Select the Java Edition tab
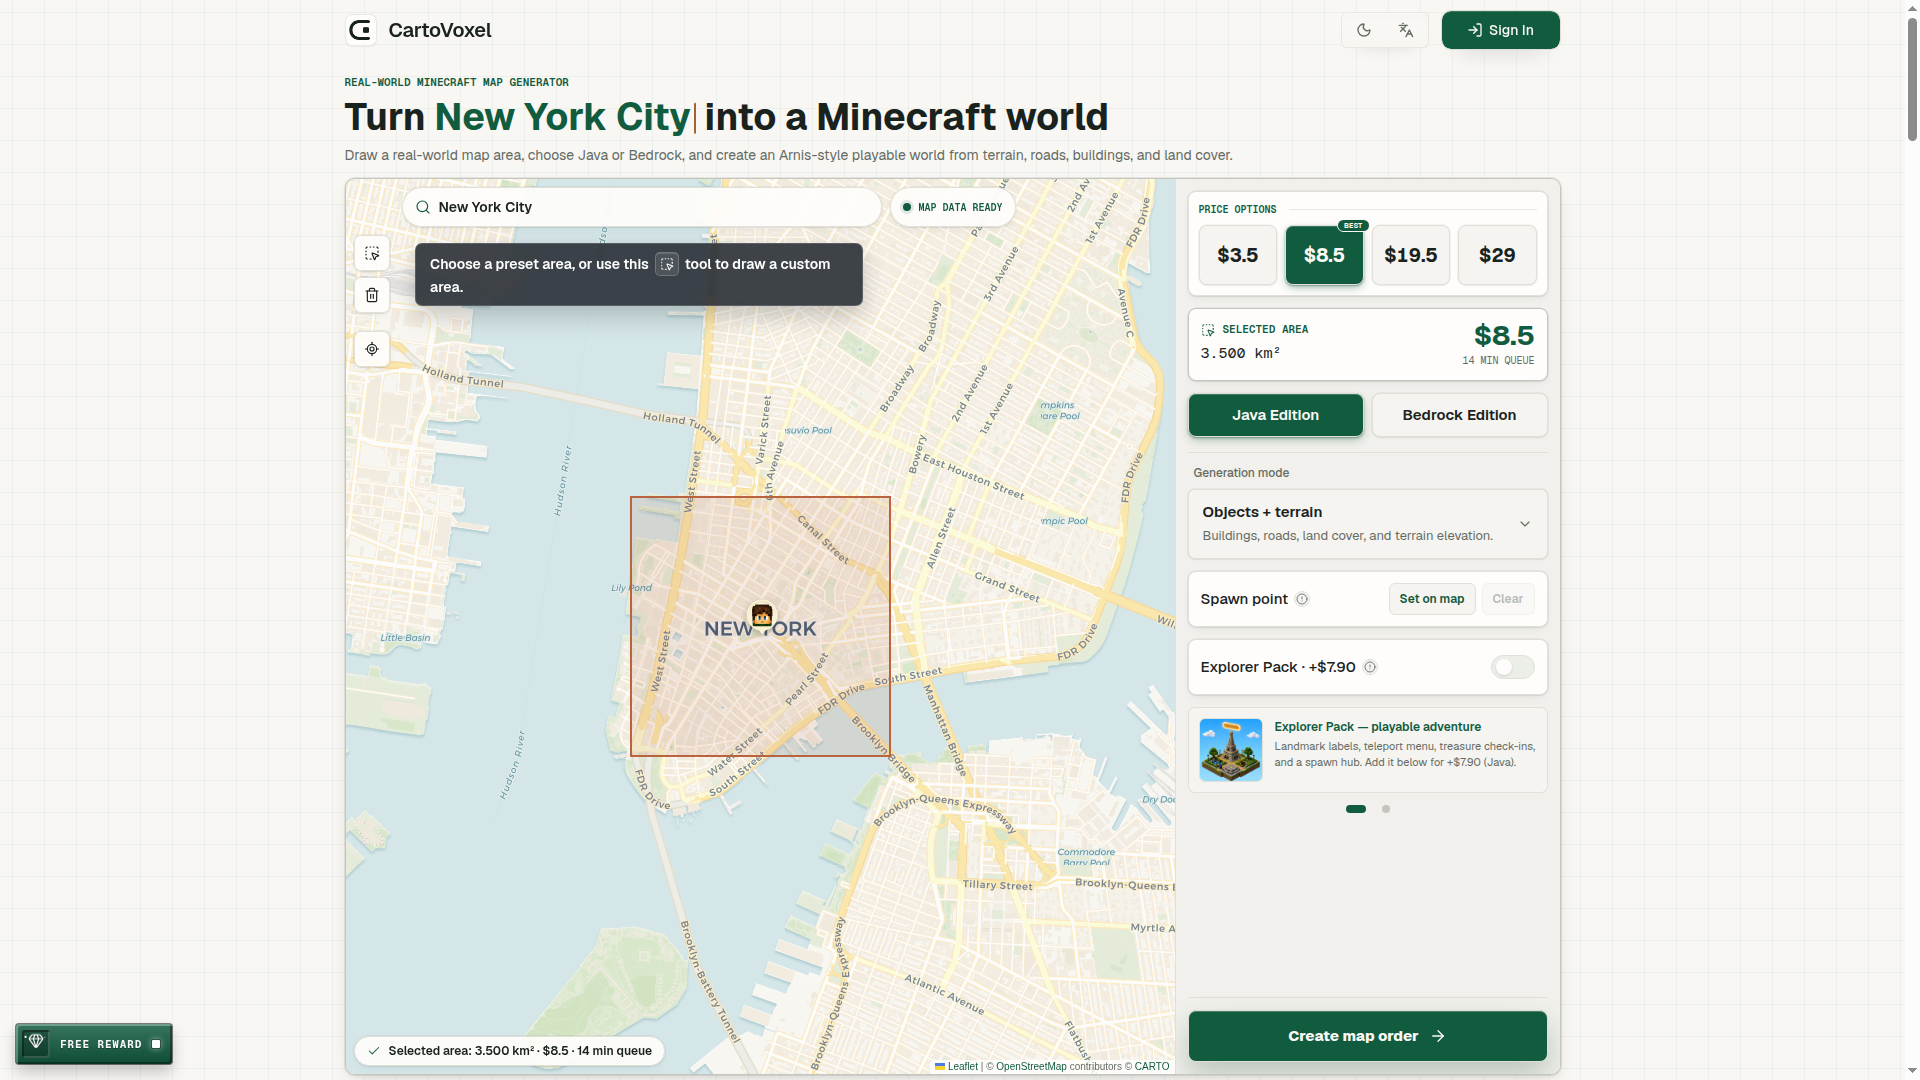The image size is (1920, 1080). (1275, 415)
